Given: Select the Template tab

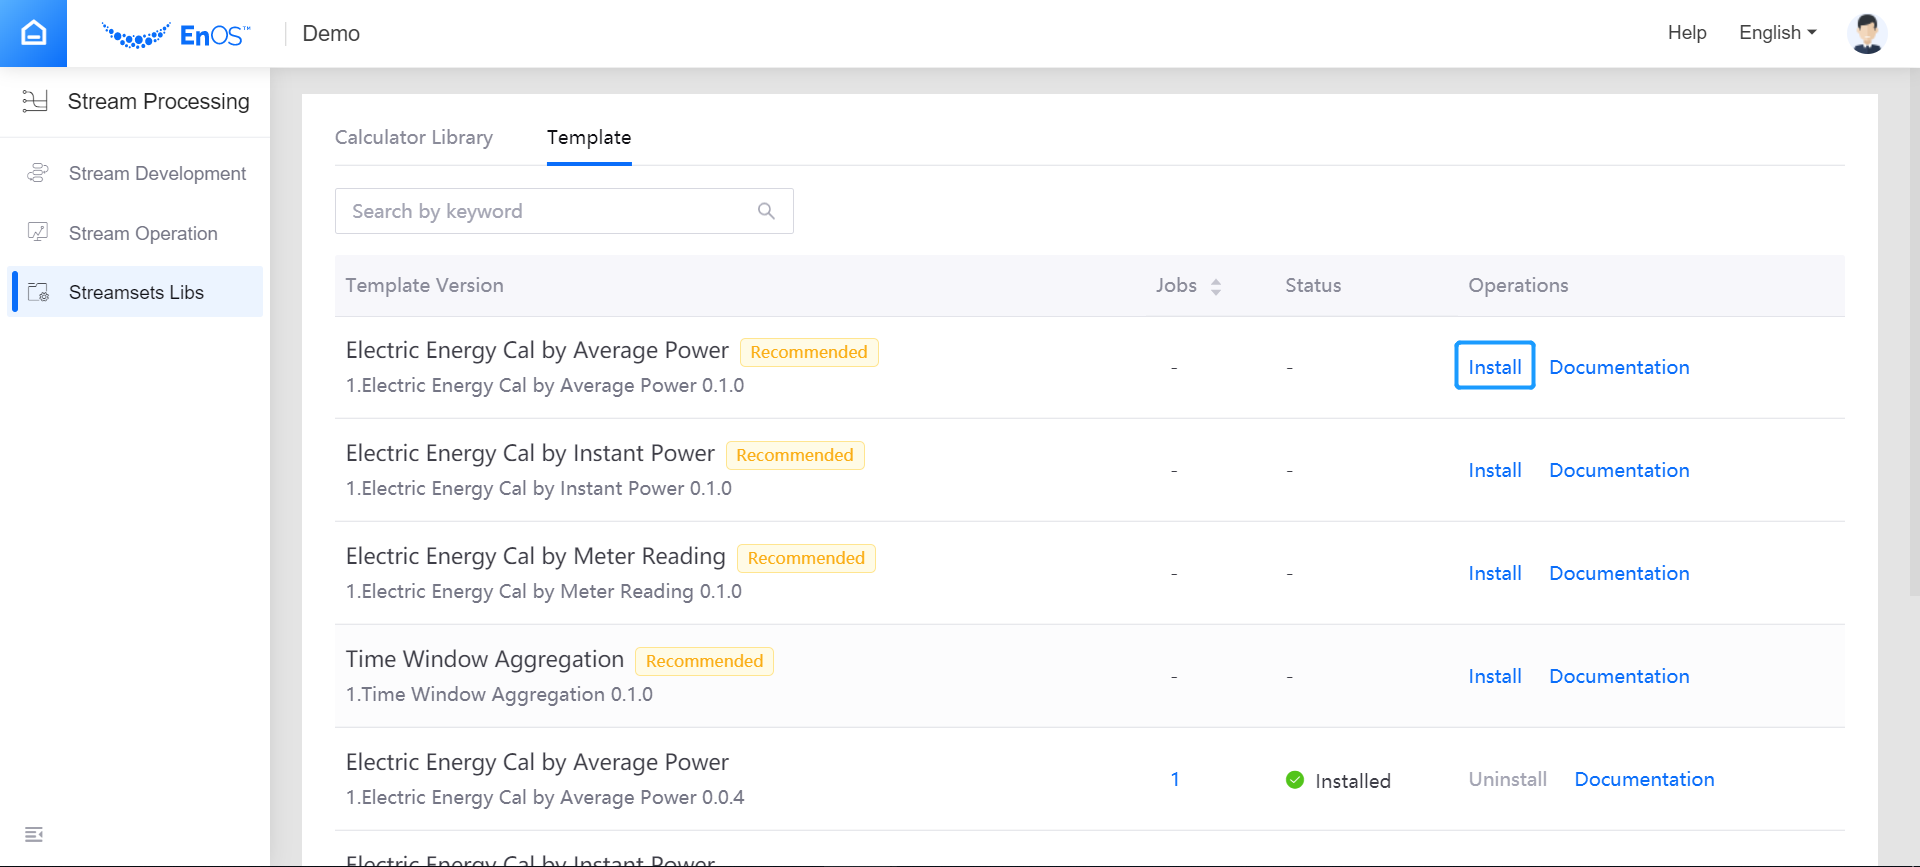Looking at the screenshot, I should point(588,137).
